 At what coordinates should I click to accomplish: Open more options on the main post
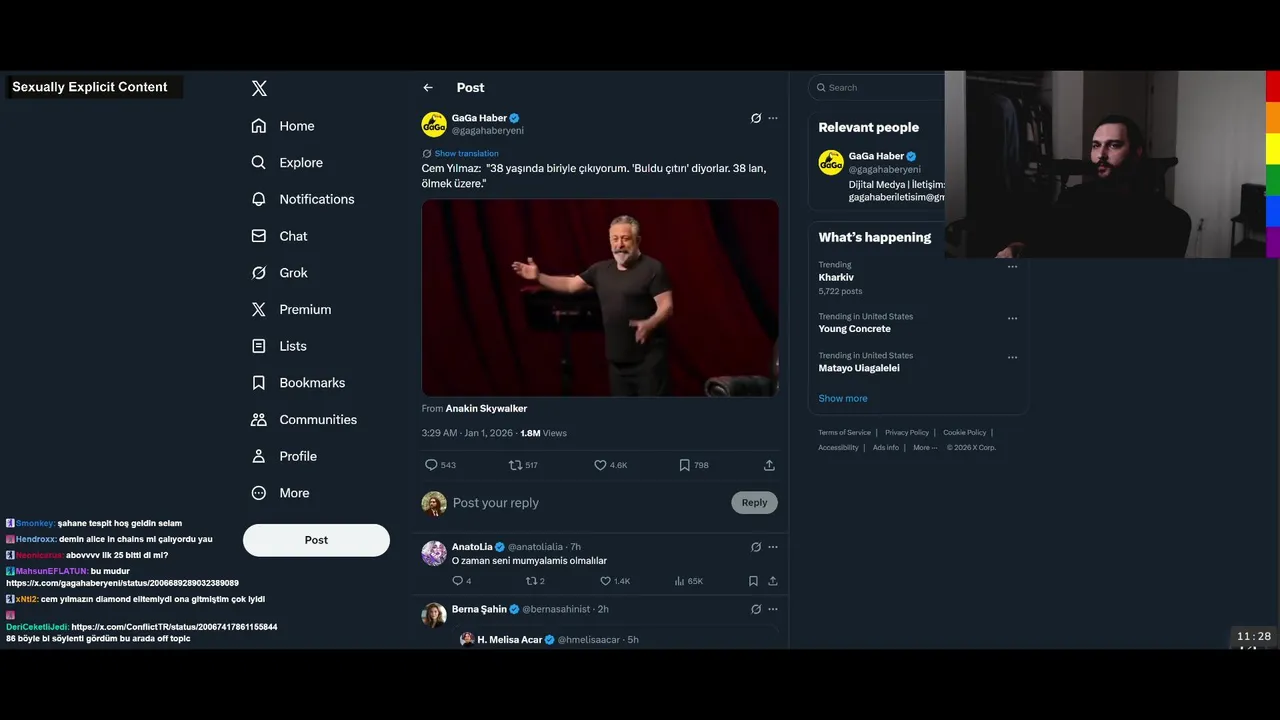[773, 118]
